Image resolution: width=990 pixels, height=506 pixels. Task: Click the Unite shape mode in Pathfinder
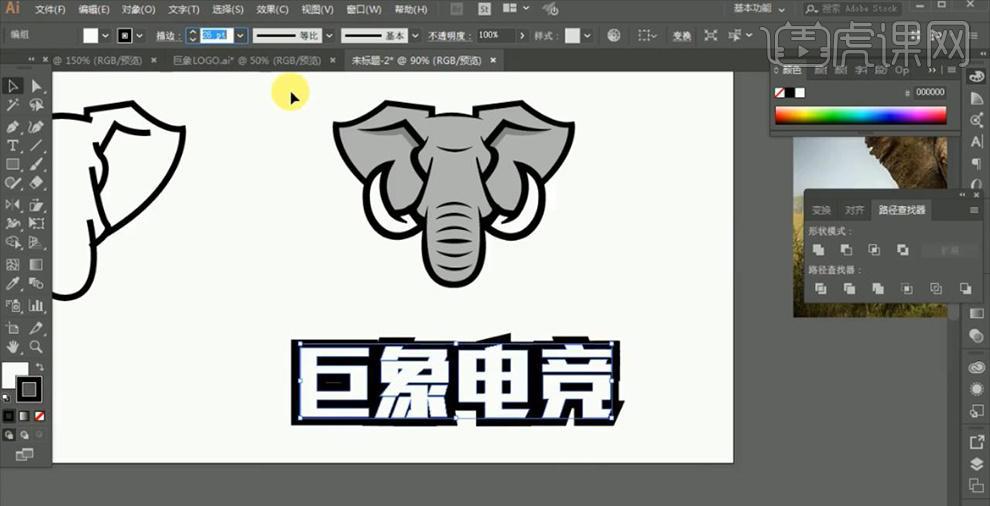(x=818, y=250)
